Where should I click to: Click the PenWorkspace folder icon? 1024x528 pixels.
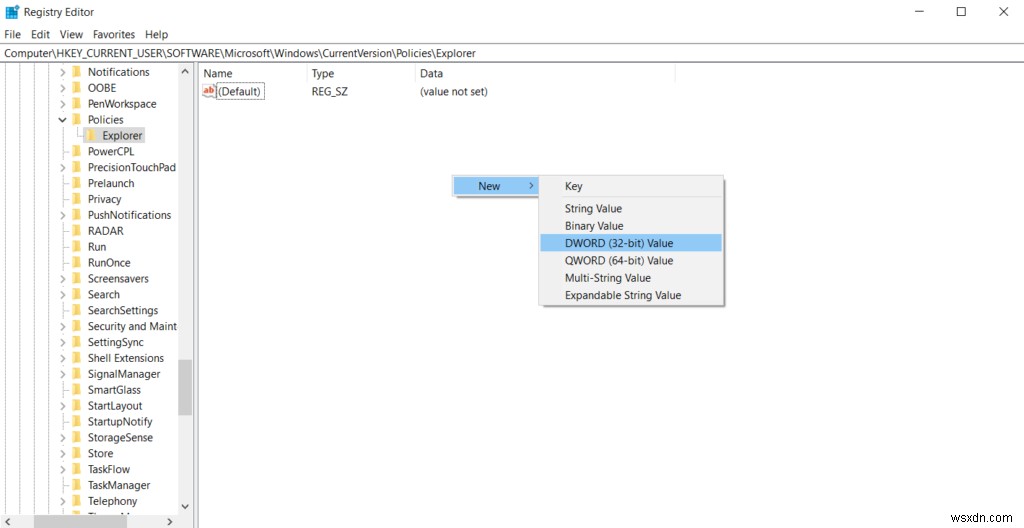pyautogui.click(x=76, y=103)
